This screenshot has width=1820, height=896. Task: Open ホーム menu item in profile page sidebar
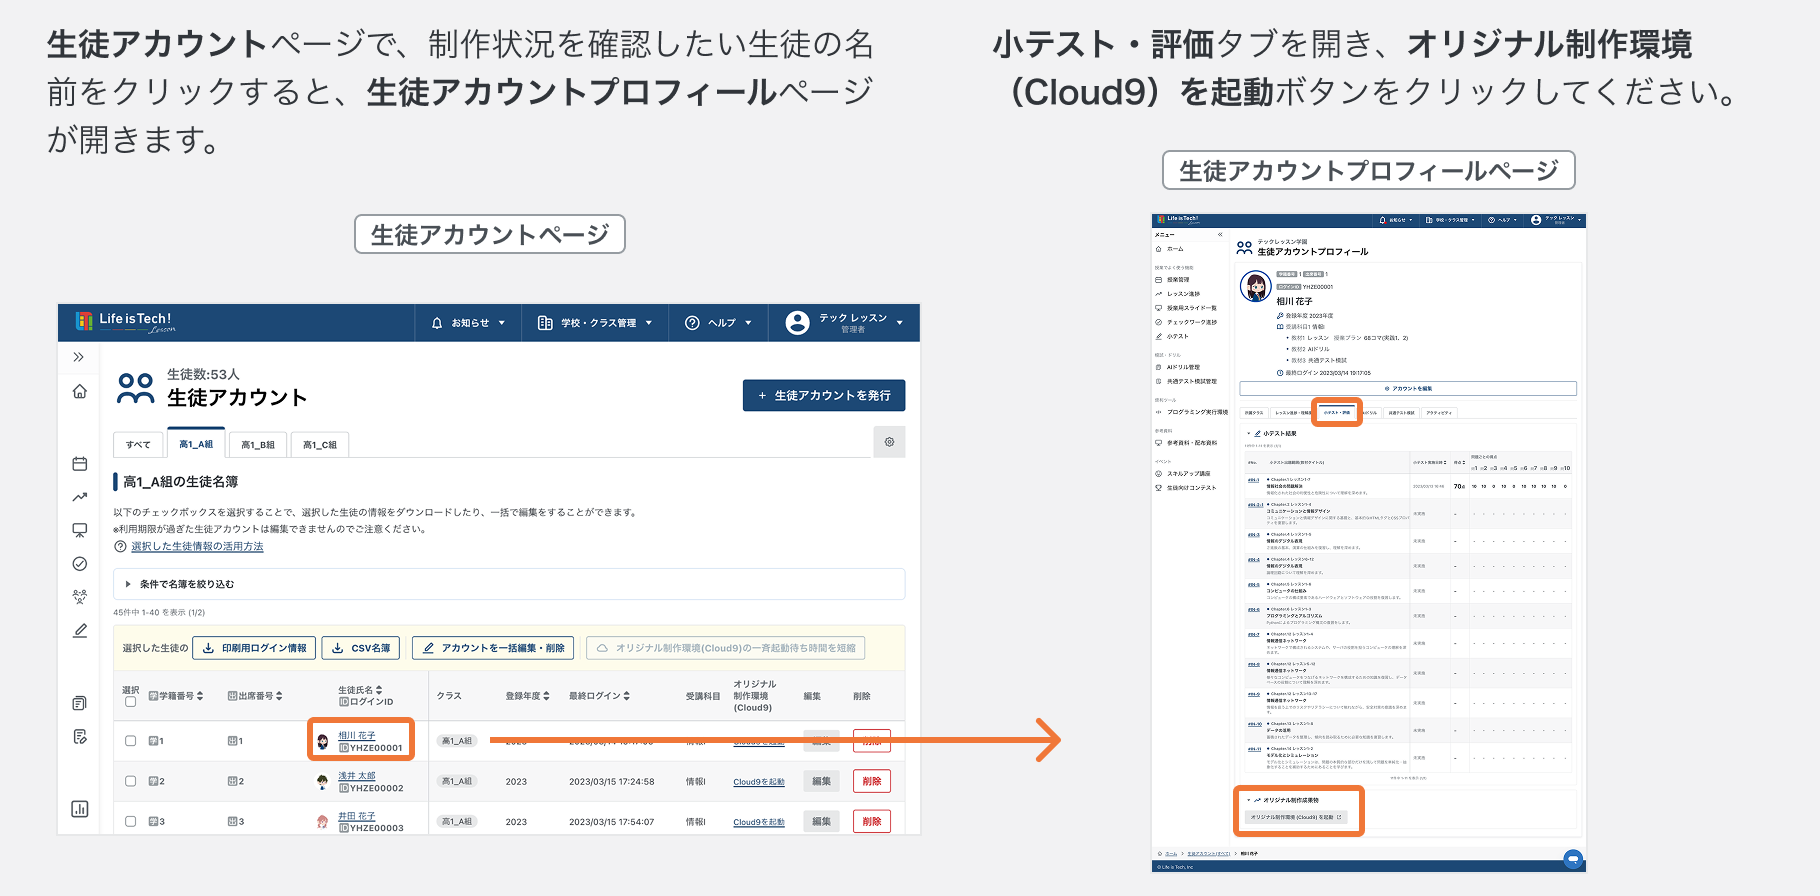click(x=1175, y=249)
